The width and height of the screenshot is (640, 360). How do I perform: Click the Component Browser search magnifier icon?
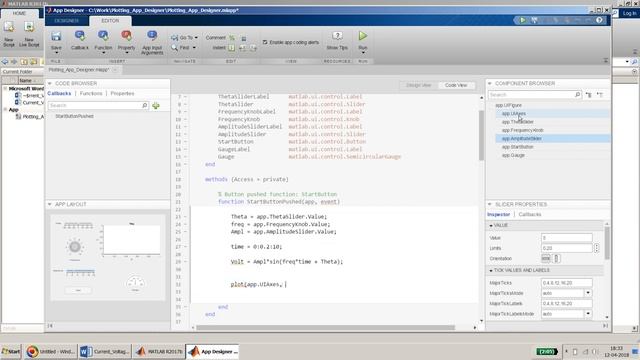click(x=577, y=95)
